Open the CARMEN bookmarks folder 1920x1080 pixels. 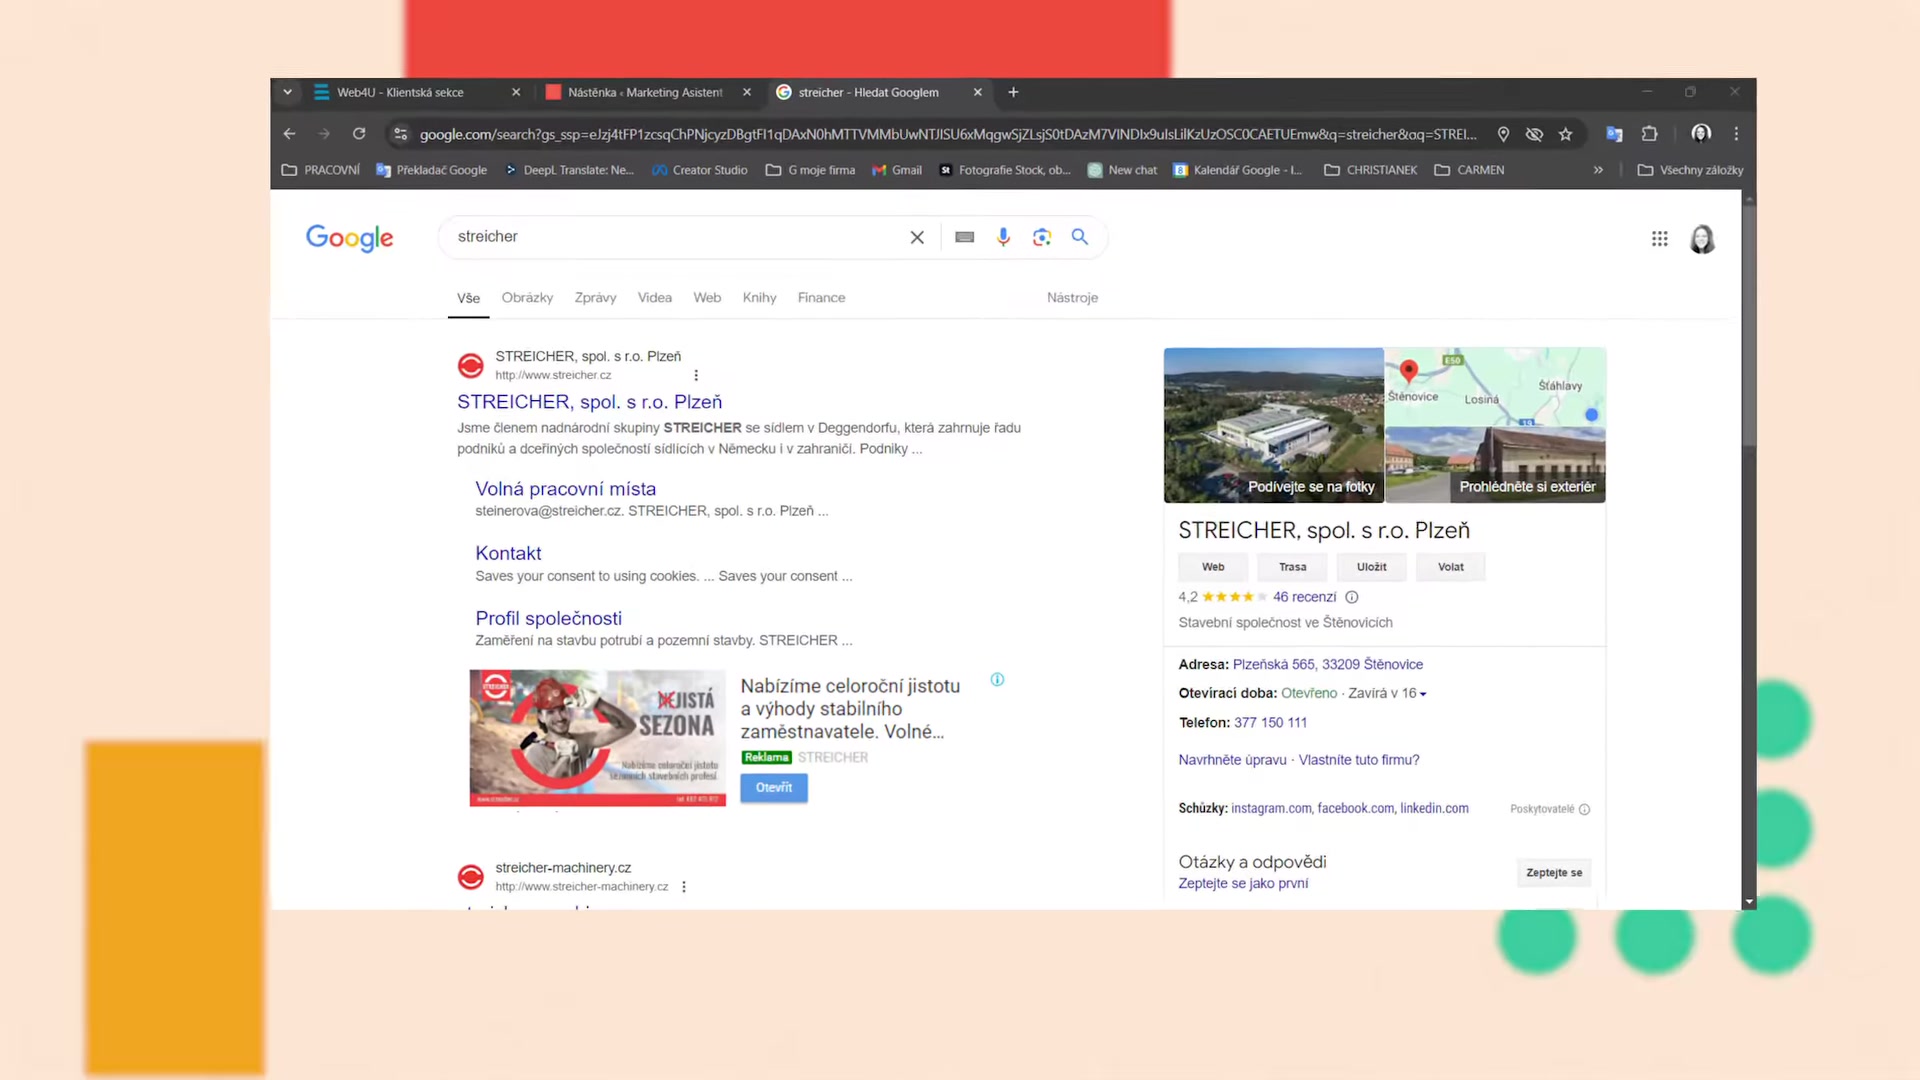pyautogui.click(x=1469, y=170)
